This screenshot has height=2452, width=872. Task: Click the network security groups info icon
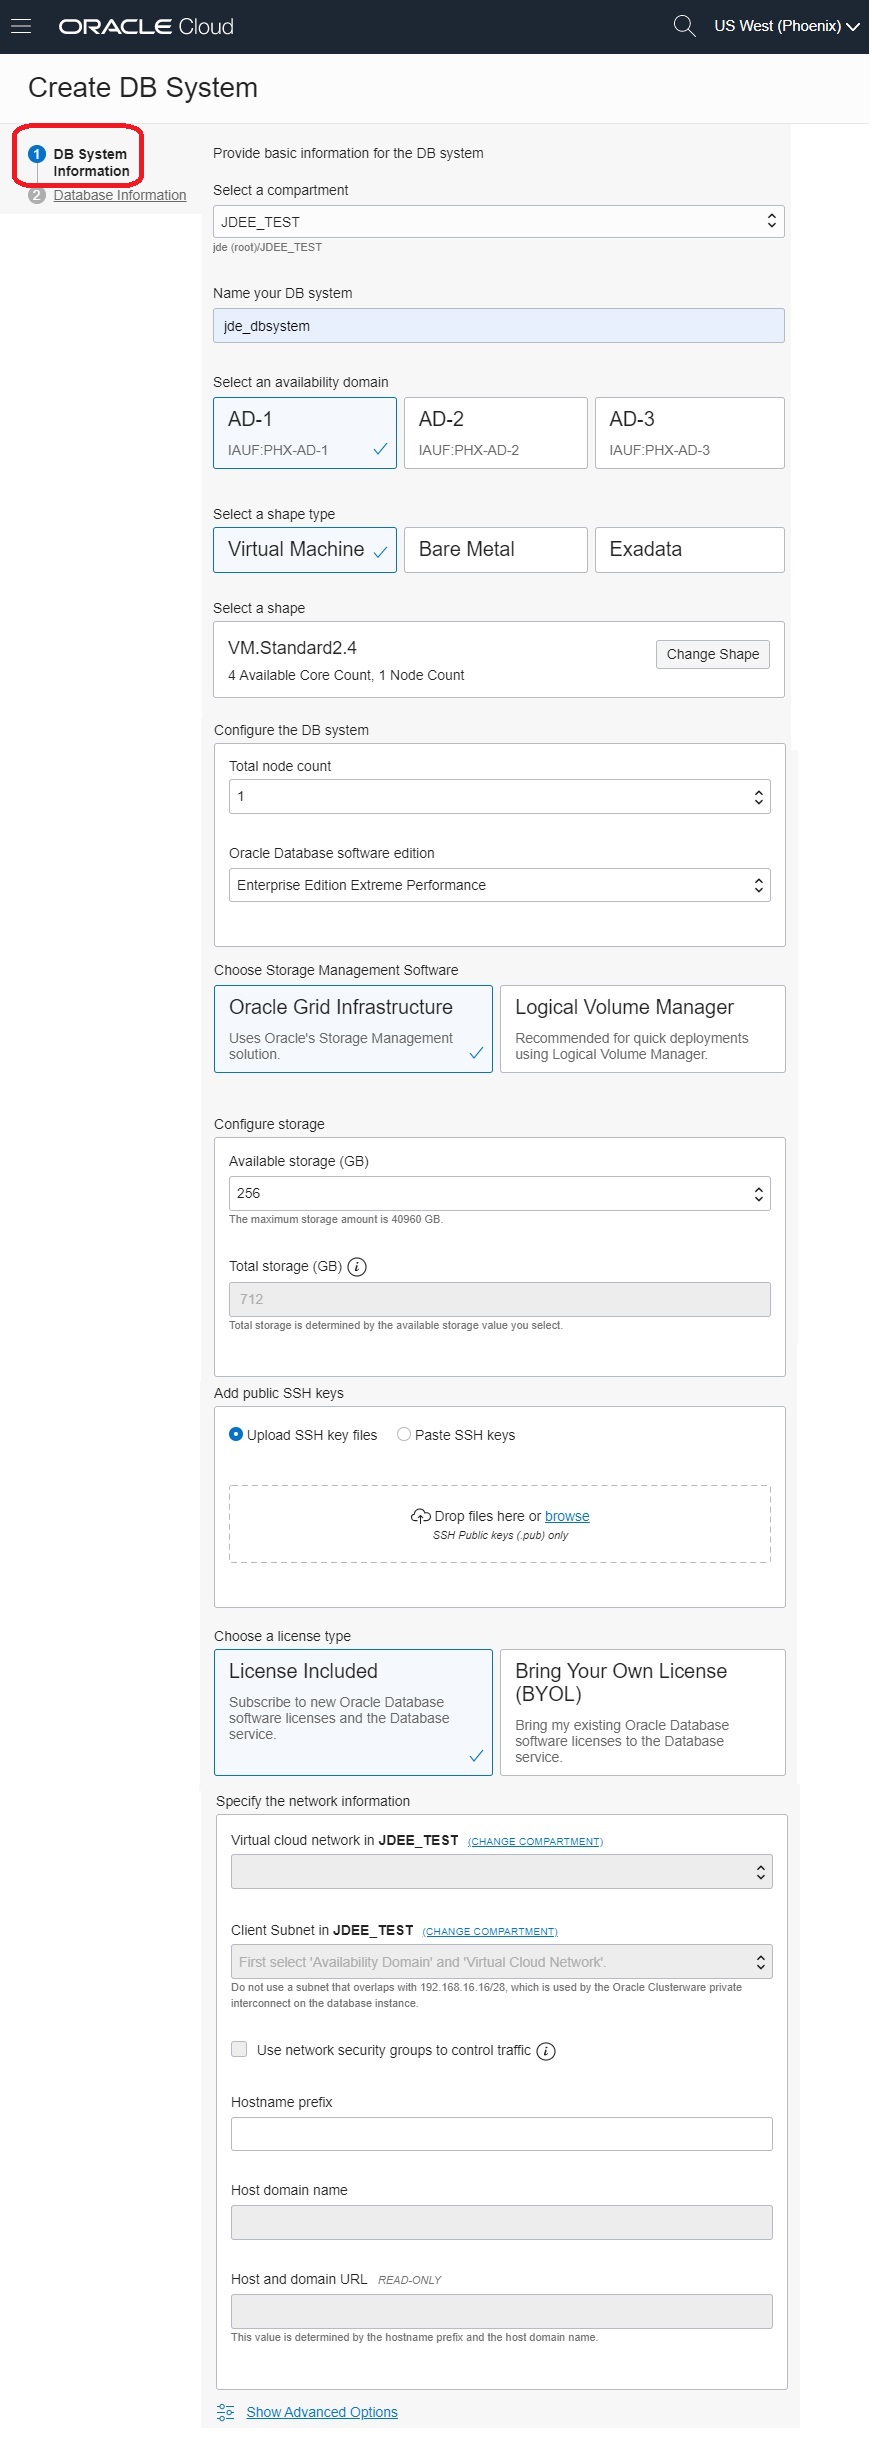(546, 2051)
